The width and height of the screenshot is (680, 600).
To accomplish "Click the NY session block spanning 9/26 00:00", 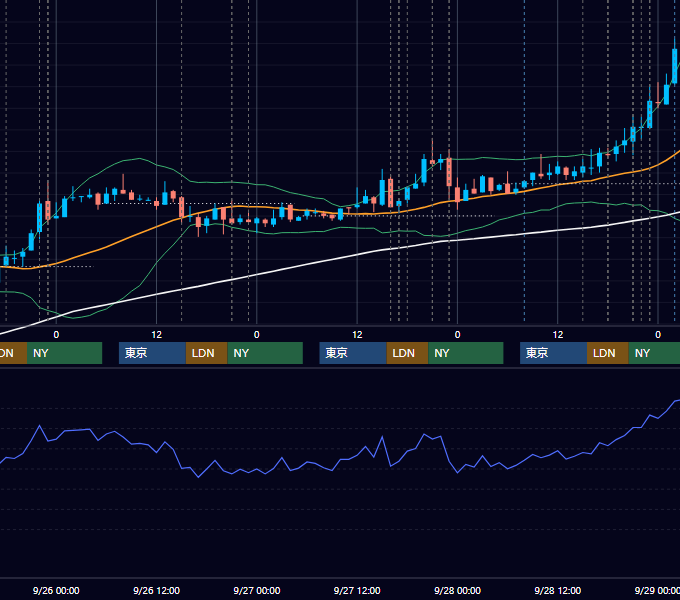I will tap(64, 353).
